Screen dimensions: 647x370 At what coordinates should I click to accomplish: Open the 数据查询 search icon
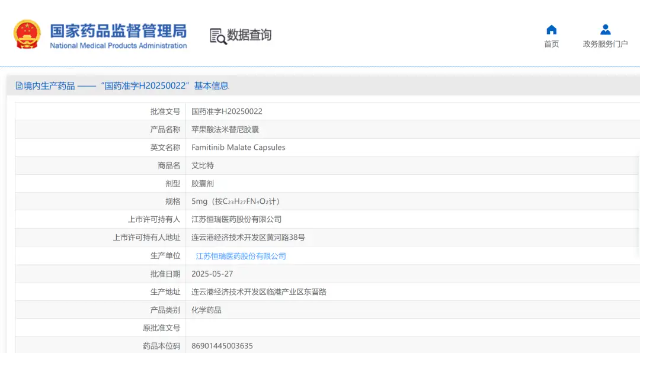click(x=217, y=36)
